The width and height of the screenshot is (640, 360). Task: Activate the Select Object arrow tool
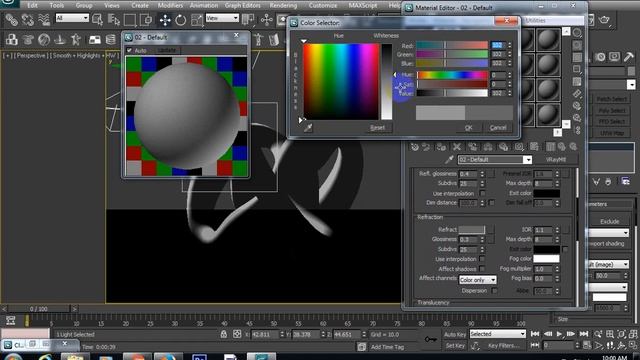coord(98,19)
